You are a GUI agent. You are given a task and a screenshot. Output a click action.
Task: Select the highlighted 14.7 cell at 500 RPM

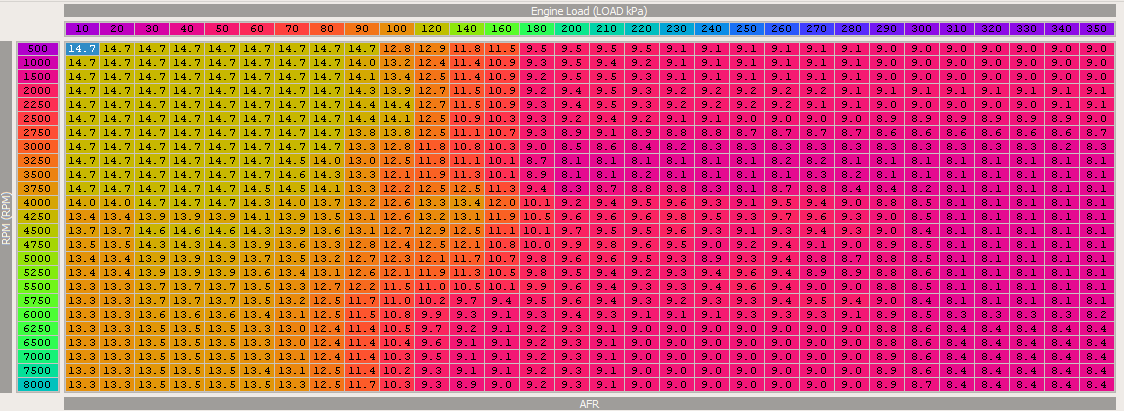pos(82,48)
